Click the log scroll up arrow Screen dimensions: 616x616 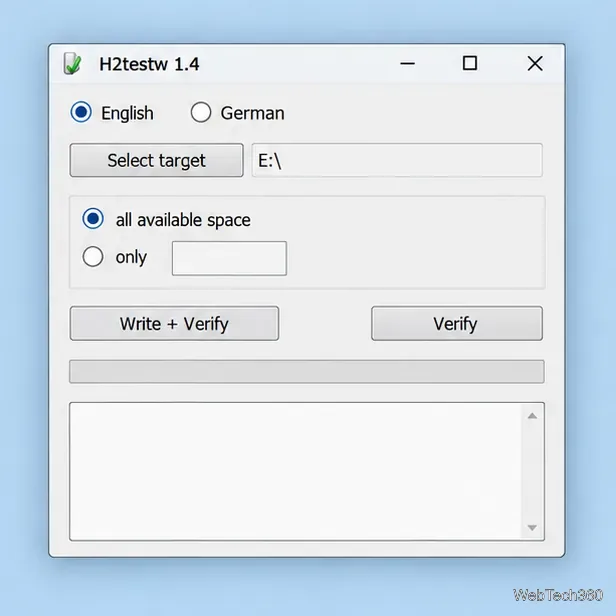[x=532, y=416]
